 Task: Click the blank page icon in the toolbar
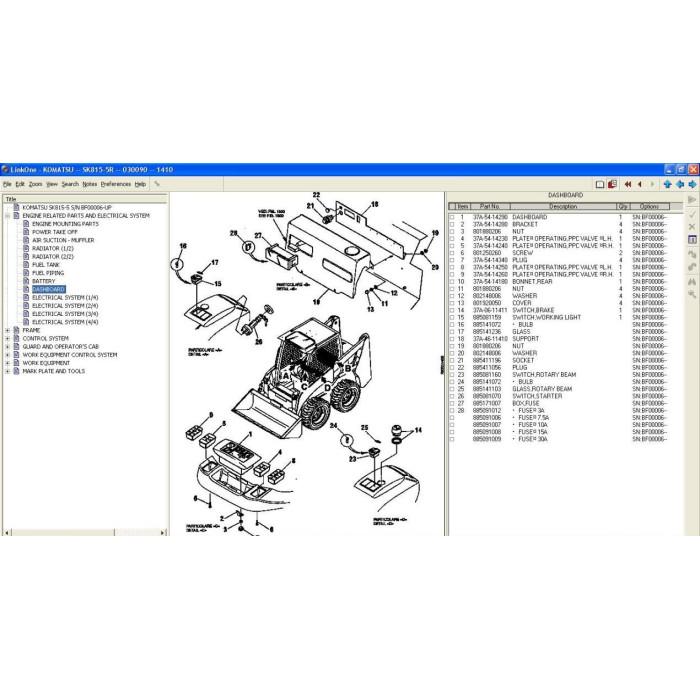pyautogui.click(x=600, y=184)
